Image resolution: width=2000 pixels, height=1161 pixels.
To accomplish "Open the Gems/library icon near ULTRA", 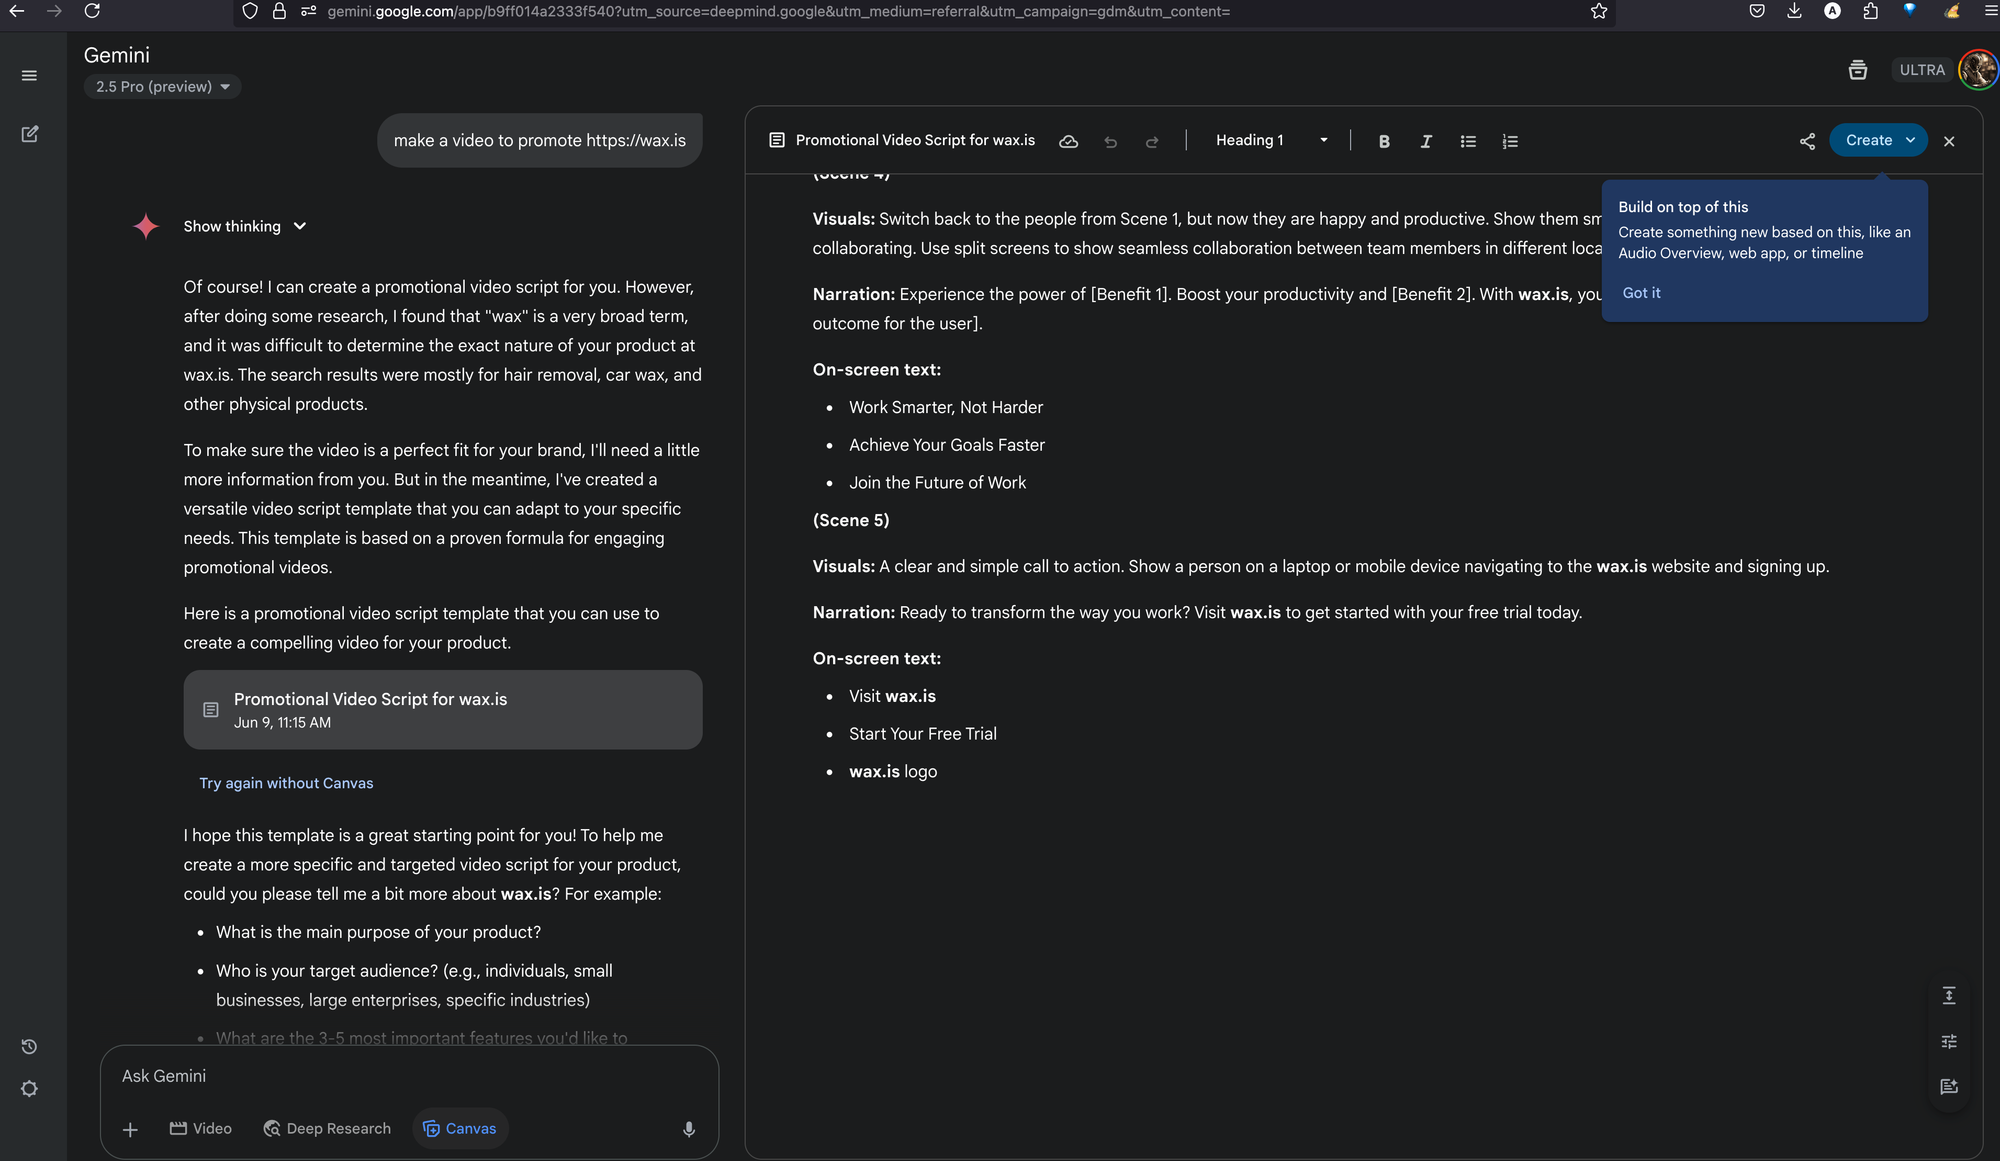I will point(1858,70).
